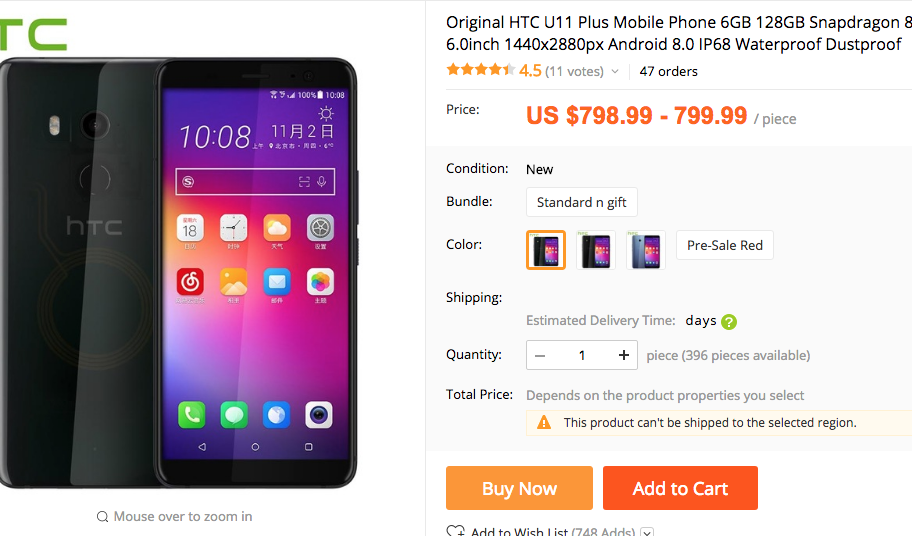Viewport: 912px width, 536px height.
Task: Increase quantity with the plus button
Action: tap(624, 355)
